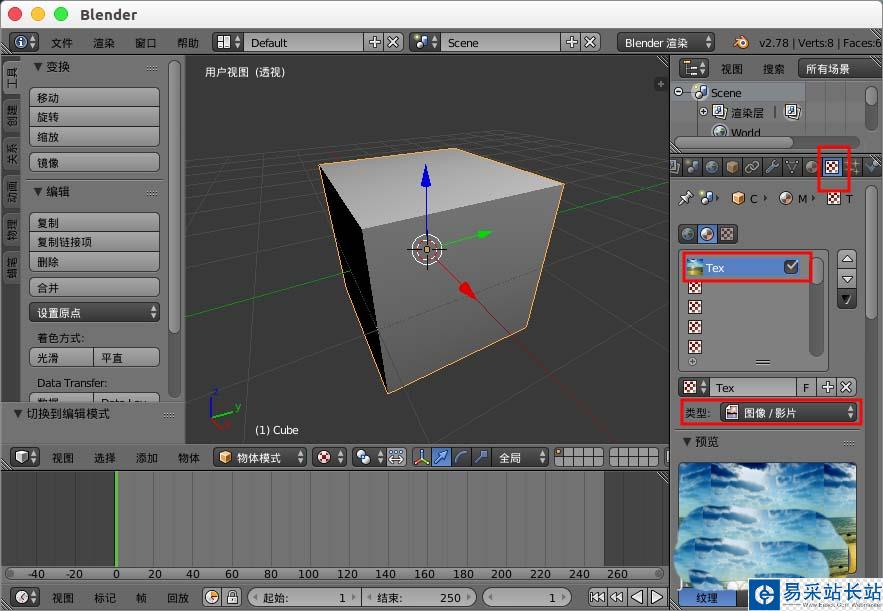
Task: Click the pivot point icon in viewport header
Action: (x=363, y=457)
